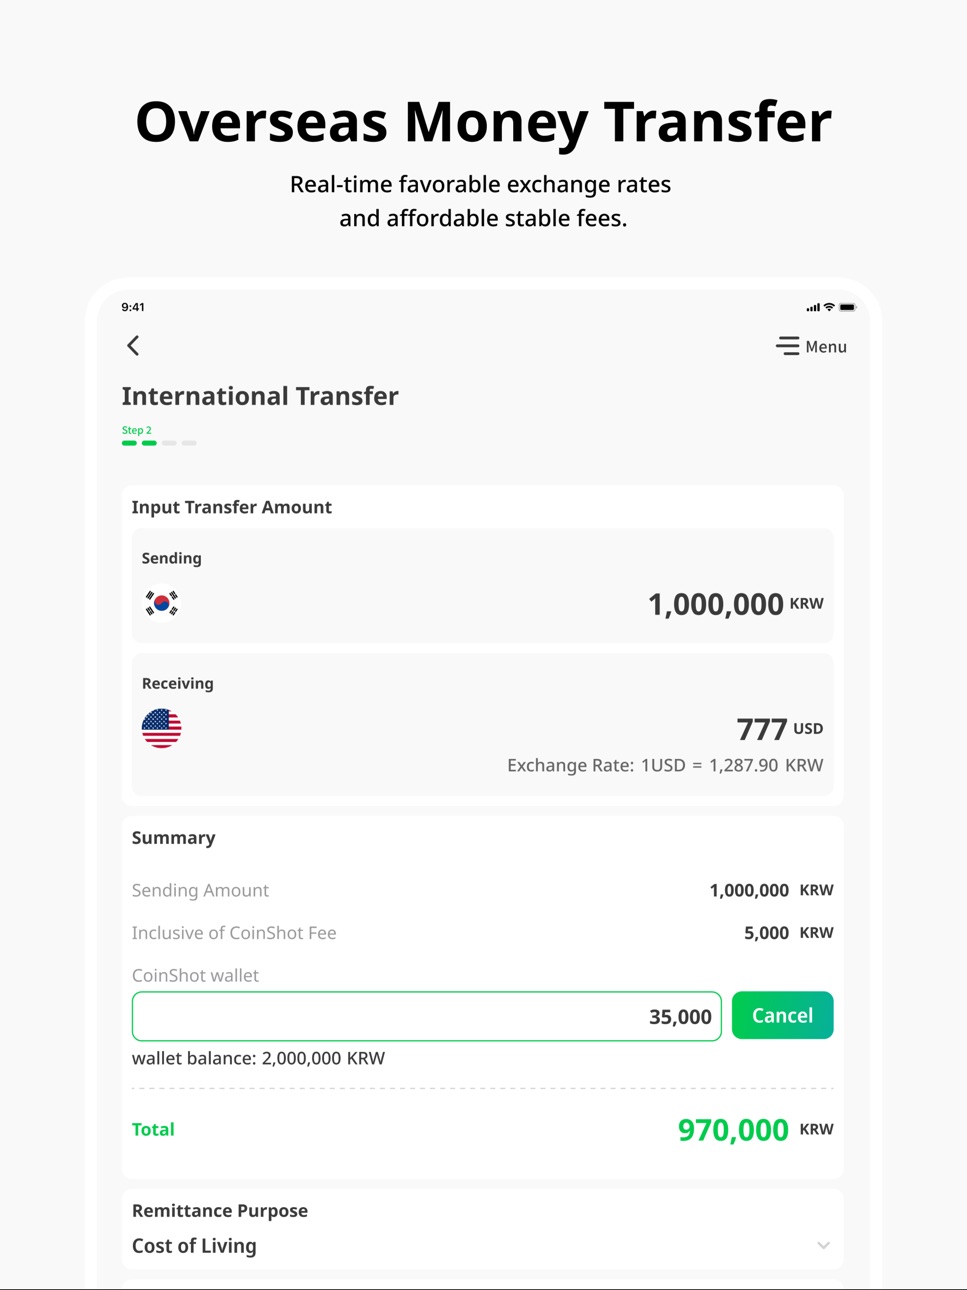Edit the 777 USD receiving amount
The image size is (967, 1290).
pos(779,729)
